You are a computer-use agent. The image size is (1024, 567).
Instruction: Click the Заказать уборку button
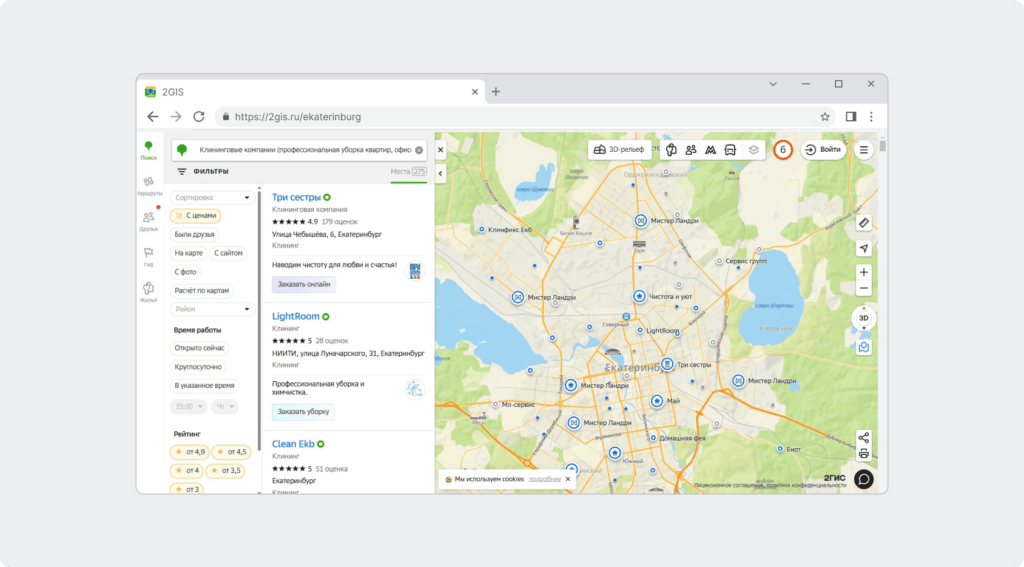[304, 412]
